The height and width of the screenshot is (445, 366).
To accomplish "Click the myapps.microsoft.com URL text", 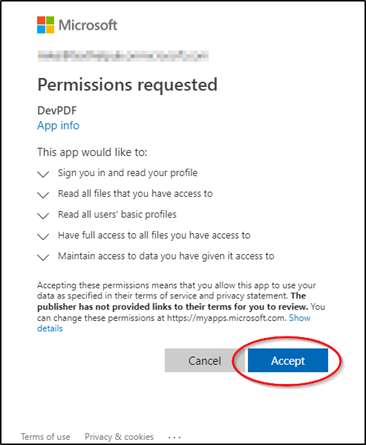I will click(227, 318).
